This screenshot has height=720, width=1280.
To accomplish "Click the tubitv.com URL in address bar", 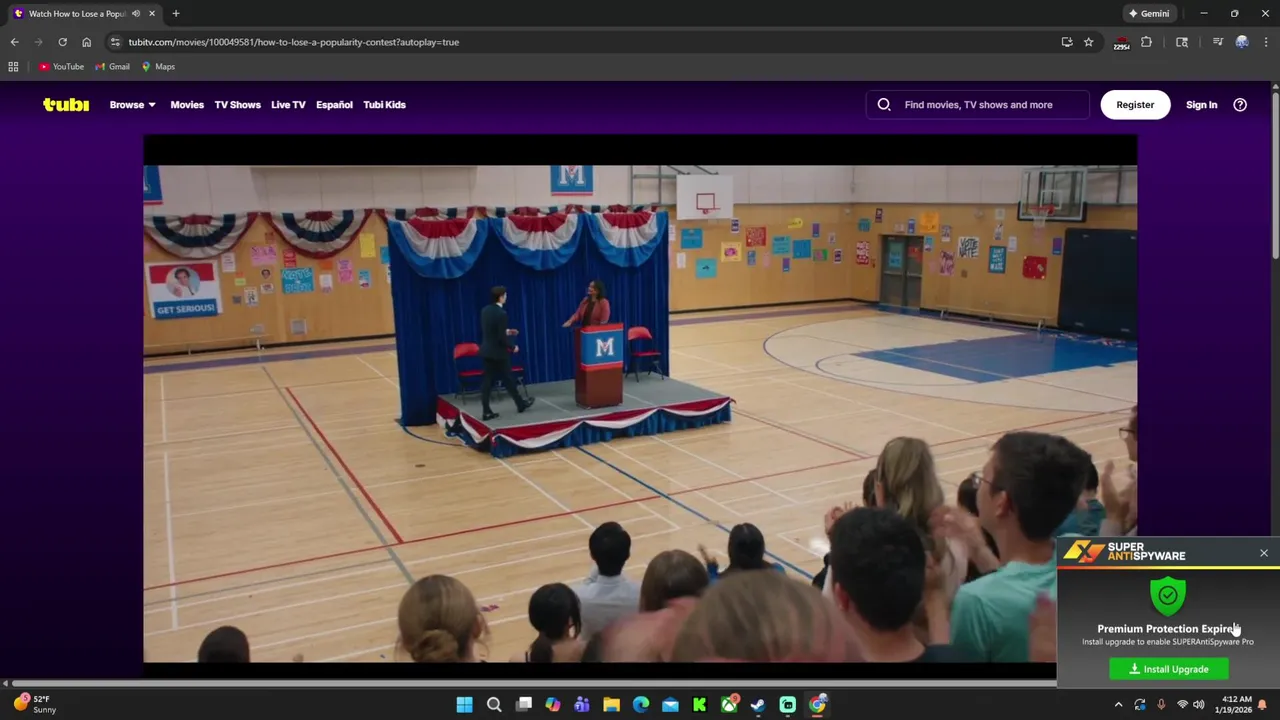I will pyautogui.click(x=294, y=42).
